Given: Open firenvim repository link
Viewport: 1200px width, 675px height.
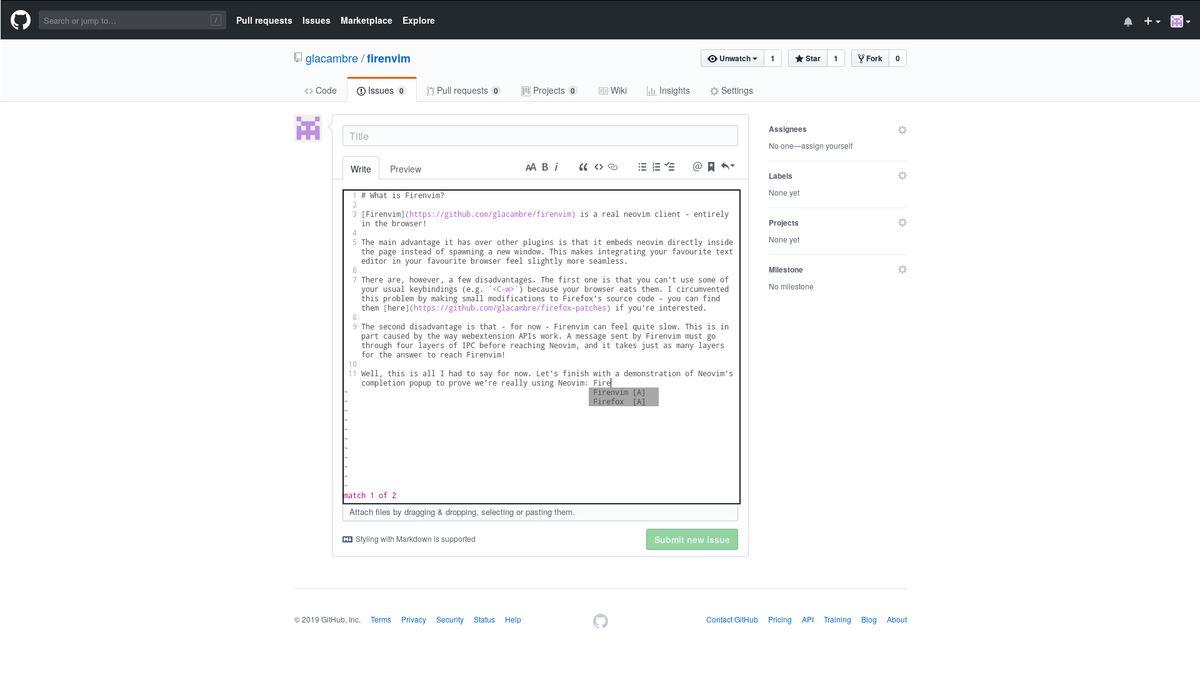Looking at the screenshot, I should [388, 59].
